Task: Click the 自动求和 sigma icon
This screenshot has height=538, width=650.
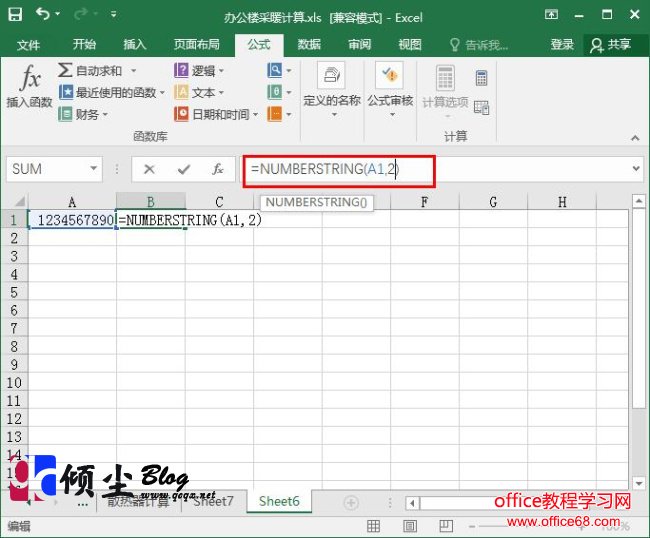Action: tap(65, 70)
